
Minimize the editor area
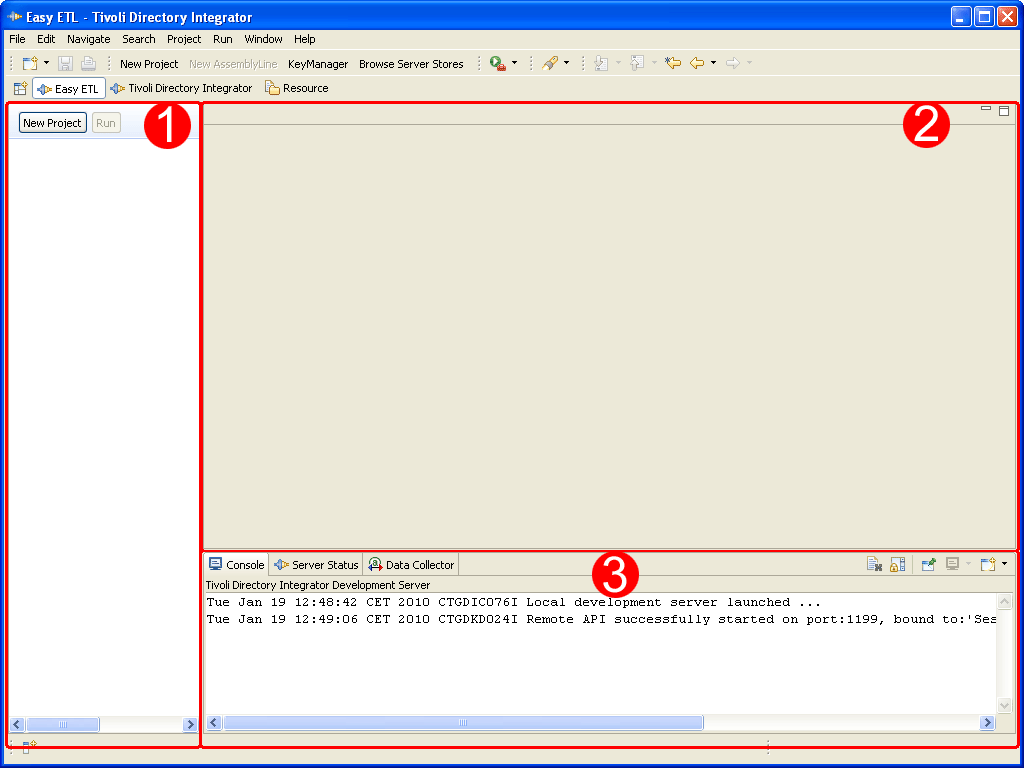tap(986, 110)
